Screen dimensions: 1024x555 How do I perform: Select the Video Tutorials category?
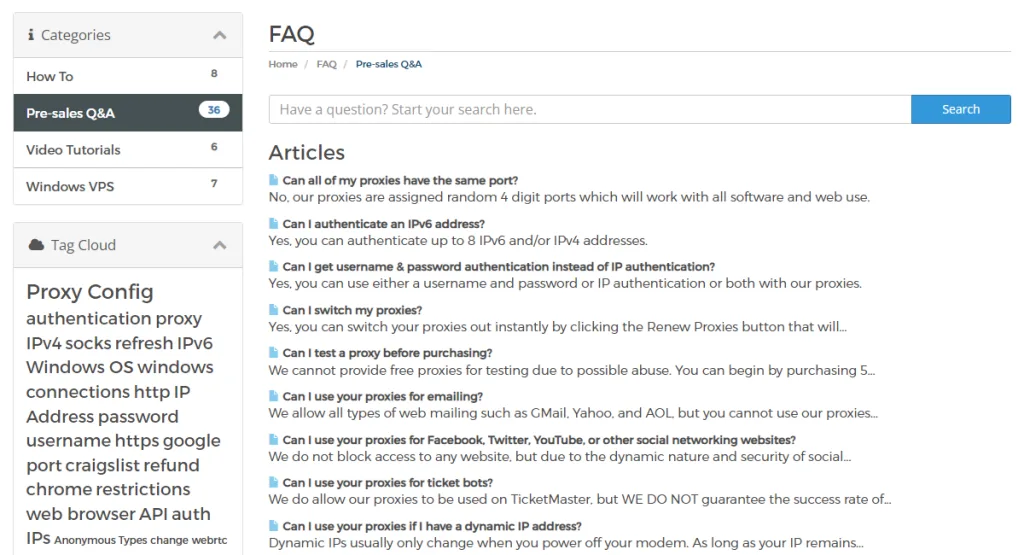click(x=73, y=150)
